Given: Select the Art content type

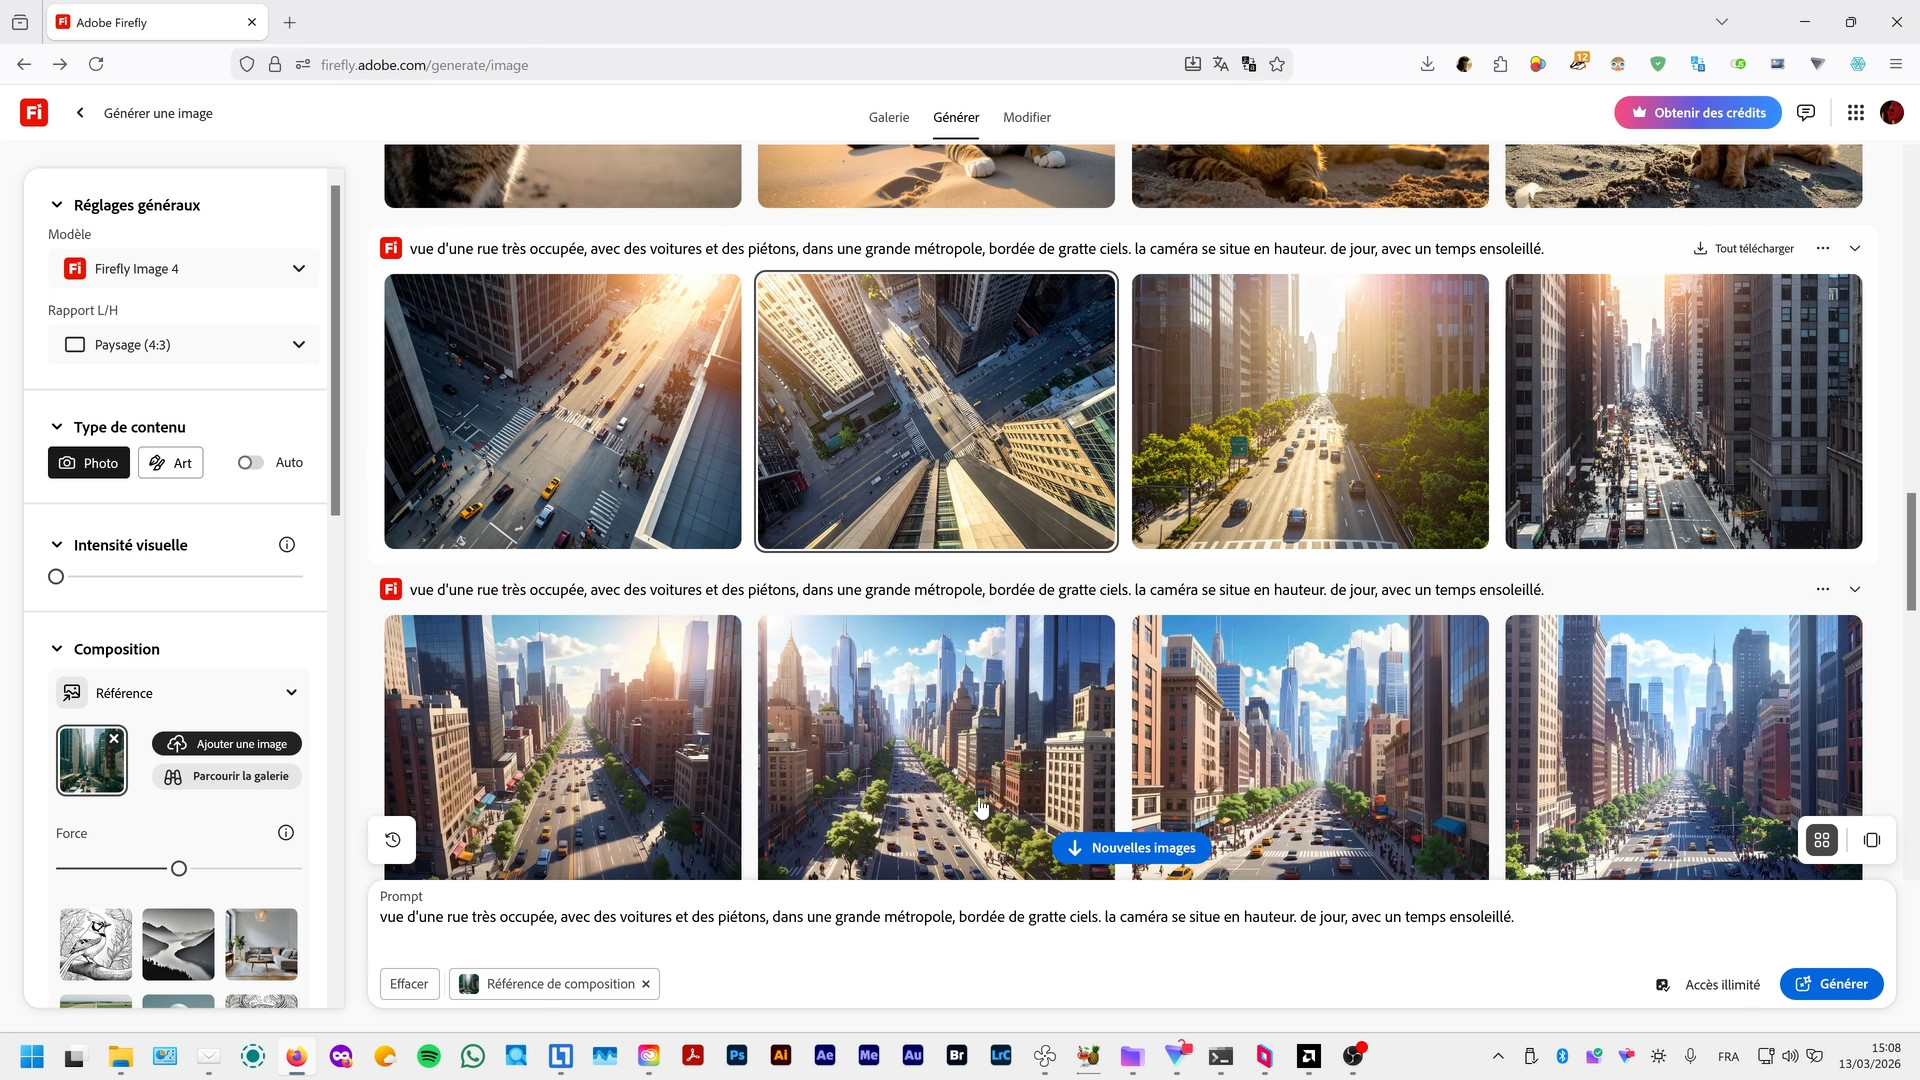Looking at the screenshot, I should [171, 463].
